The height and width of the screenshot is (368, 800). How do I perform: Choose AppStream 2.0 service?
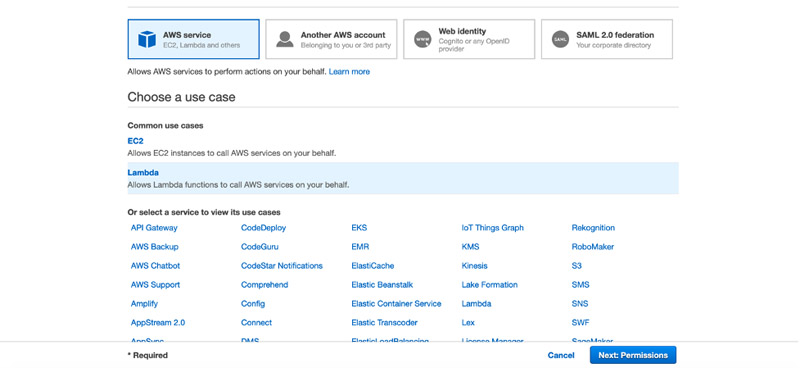coord(158,323)
